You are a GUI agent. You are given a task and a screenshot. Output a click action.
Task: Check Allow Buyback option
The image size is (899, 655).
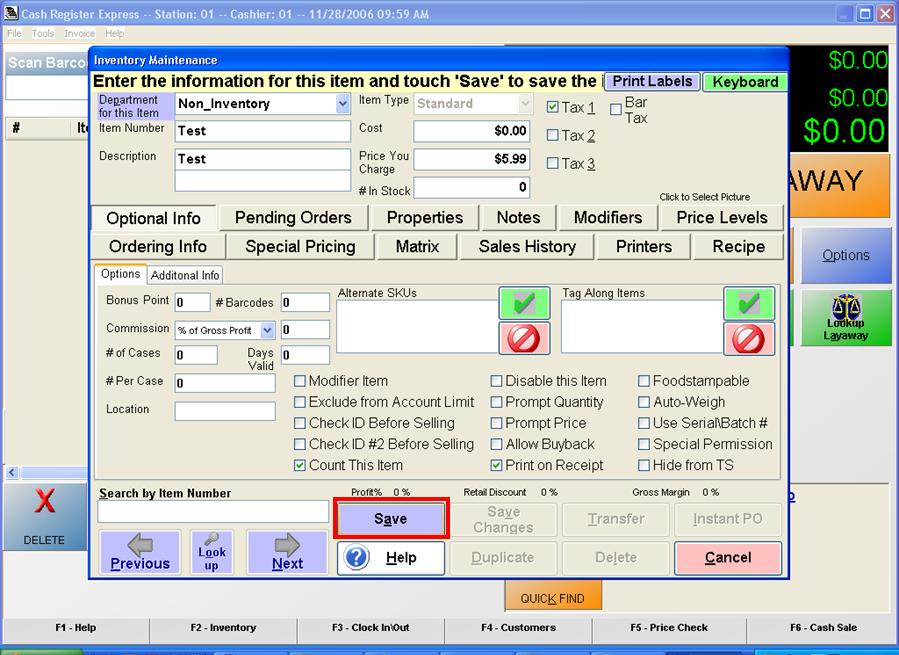point(497,444)
